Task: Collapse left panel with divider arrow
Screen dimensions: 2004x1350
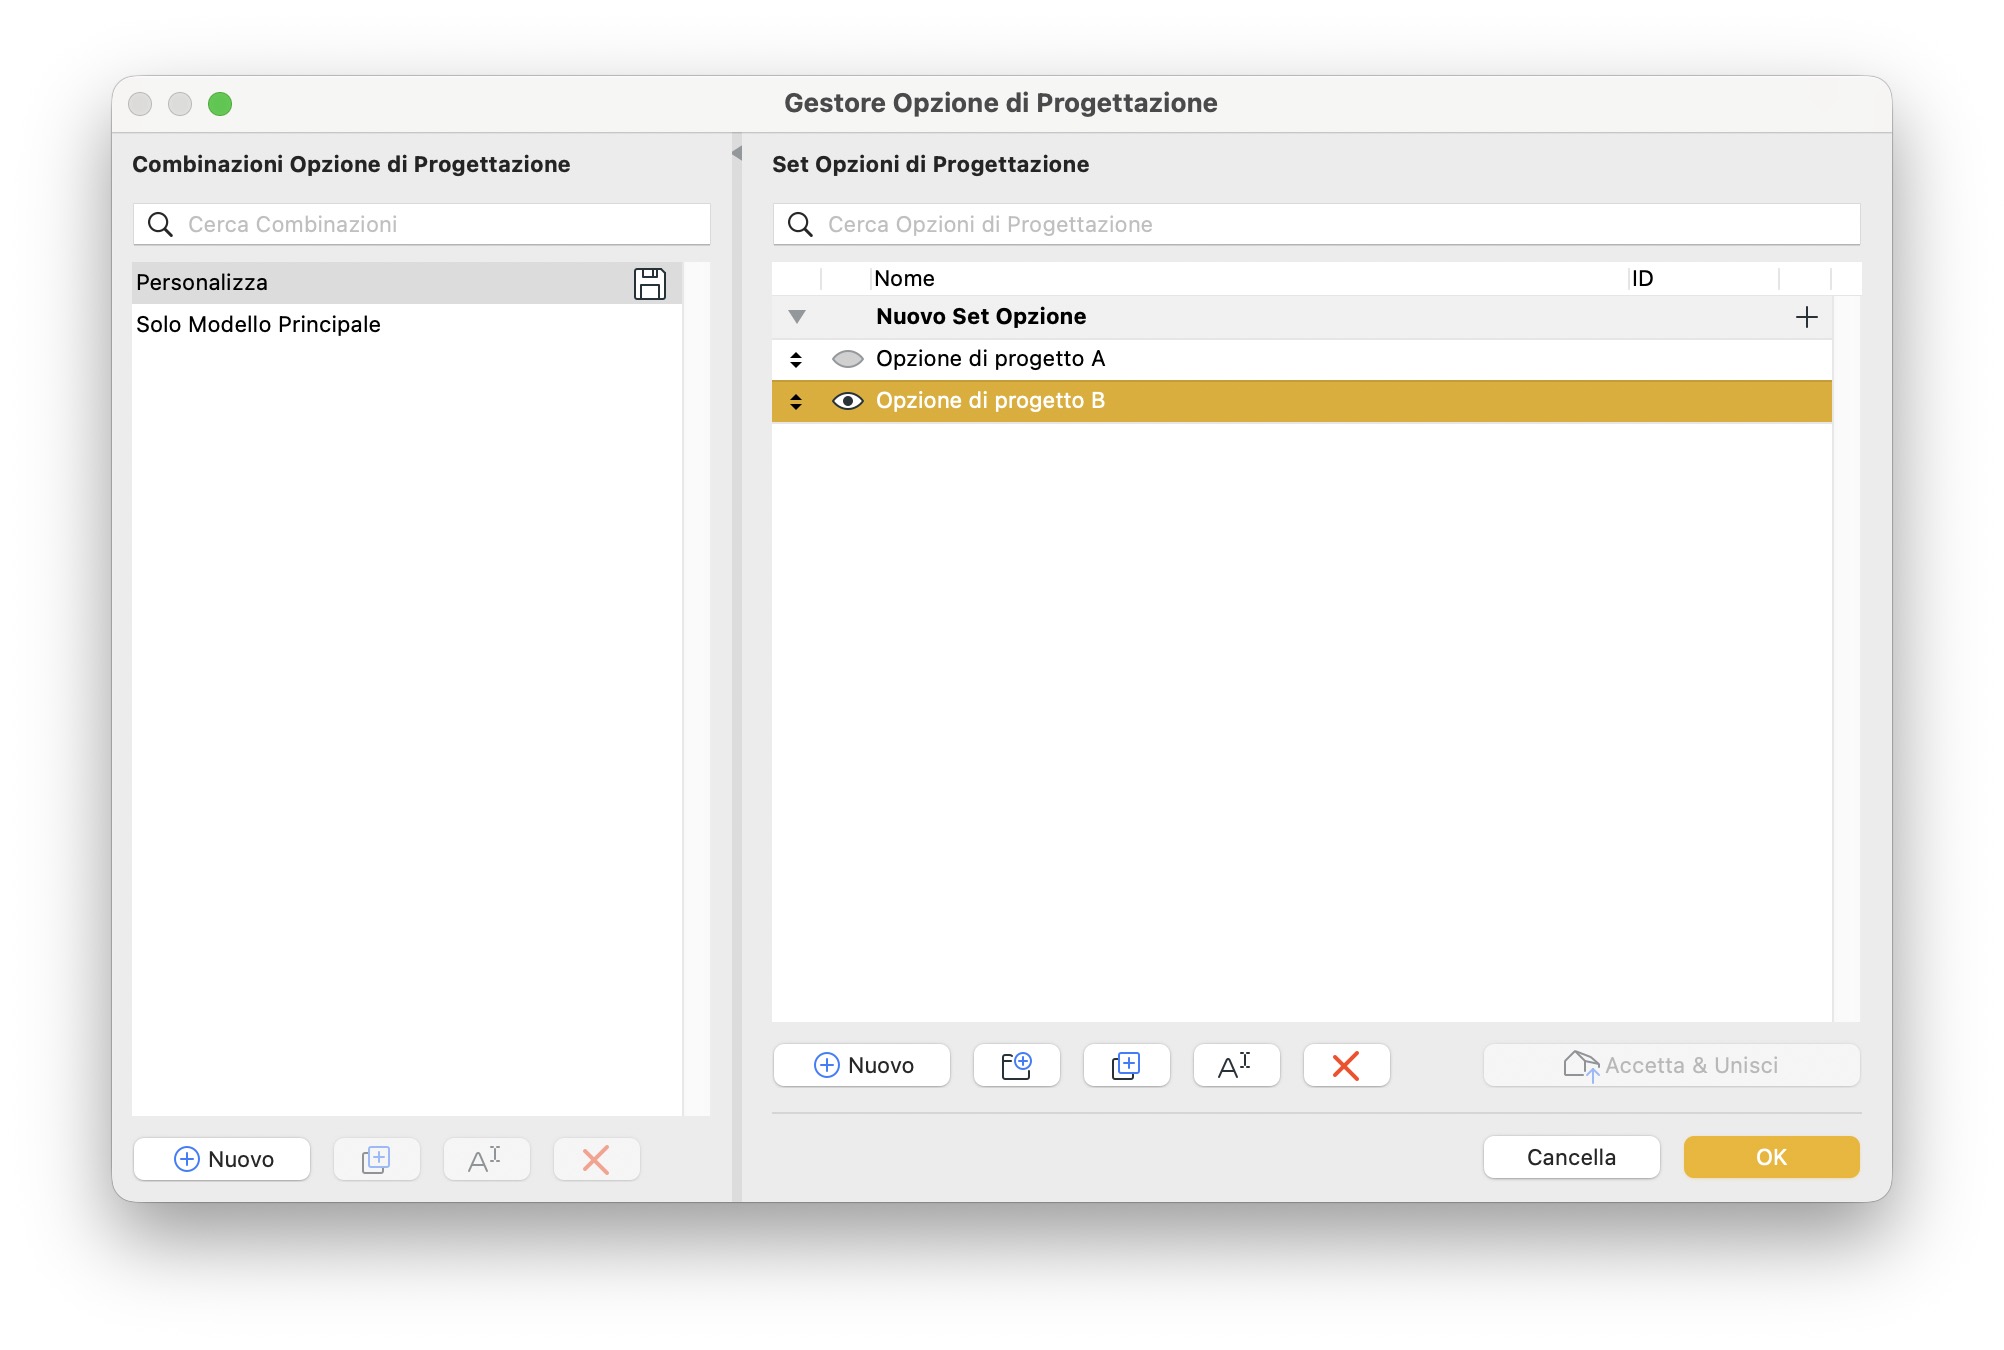Action: pyautogui.click(x=737, y=153)
